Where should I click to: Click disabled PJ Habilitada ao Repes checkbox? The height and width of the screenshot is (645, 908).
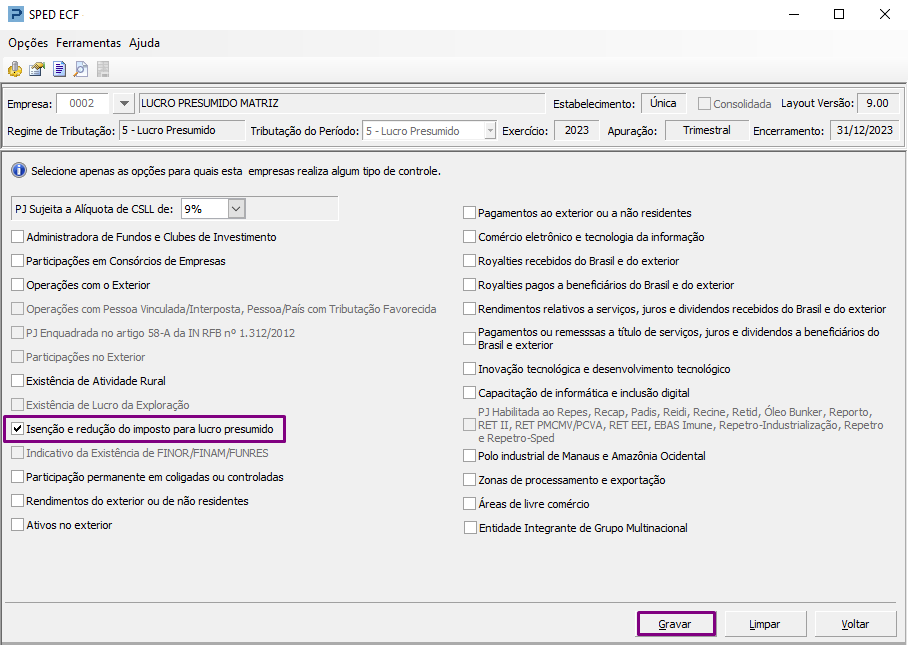coord(470,425)
